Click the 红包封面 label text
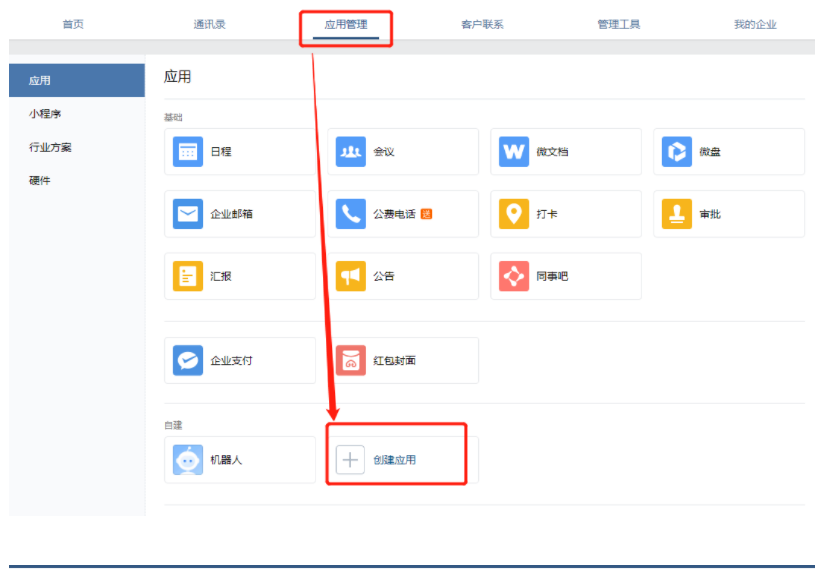 (395, 361)
